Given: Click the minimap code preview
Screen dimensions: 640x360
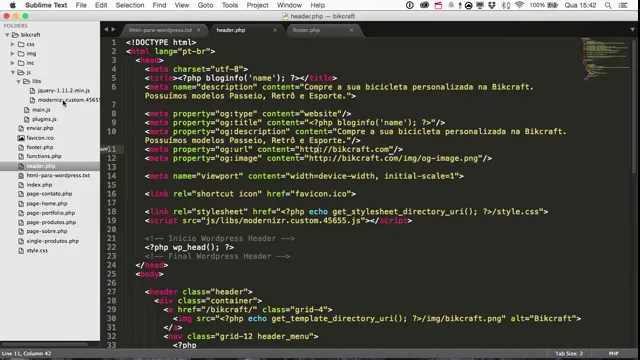Looking at the screenshot, I should pyautogui.click(x=606, y=58).
